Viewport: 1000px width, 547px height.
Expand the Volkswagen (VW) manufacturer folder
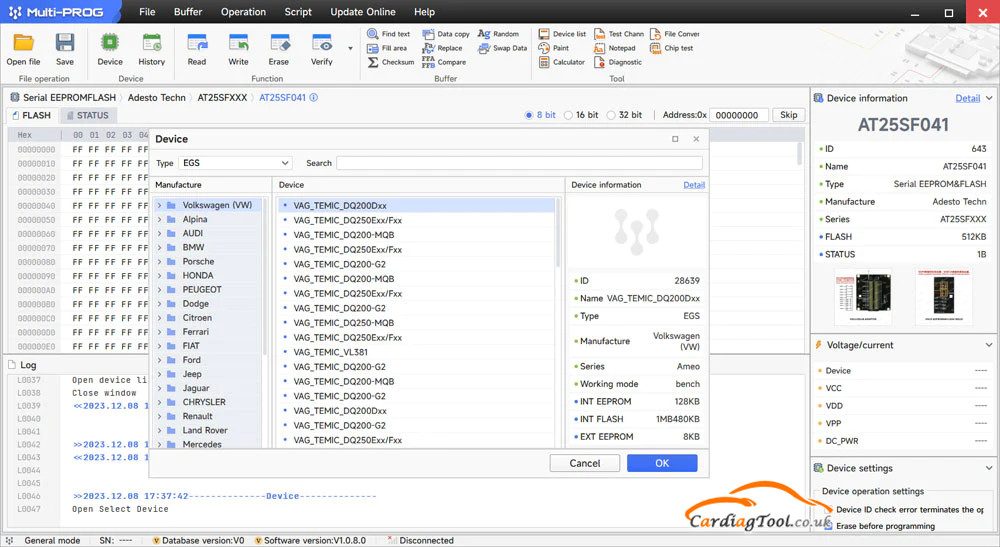(x=159, y=205)
